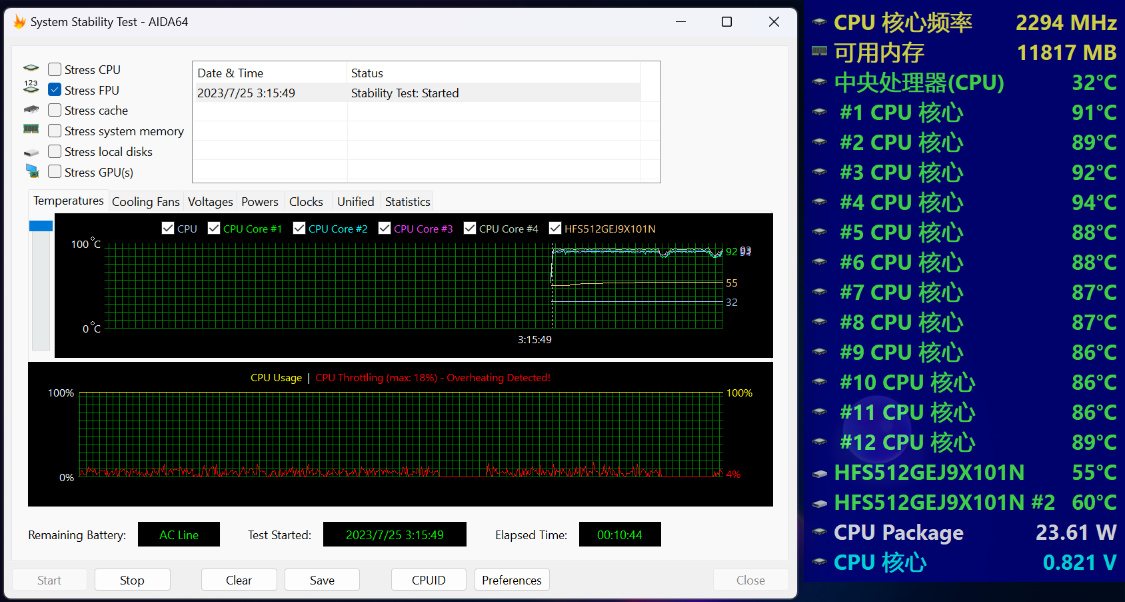Click disk icon beside HFS512GEJ9X101N #2
This screenshot has height=602, width=1125.
pyautogui.click(x=819, y=504)
